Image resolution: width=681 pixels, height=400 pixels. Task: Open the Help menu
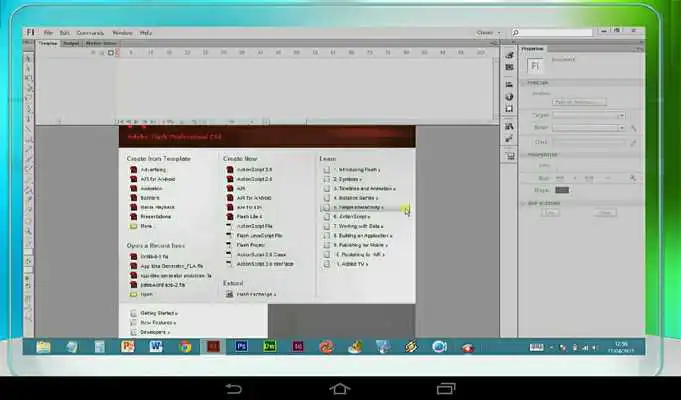[145, 33]
